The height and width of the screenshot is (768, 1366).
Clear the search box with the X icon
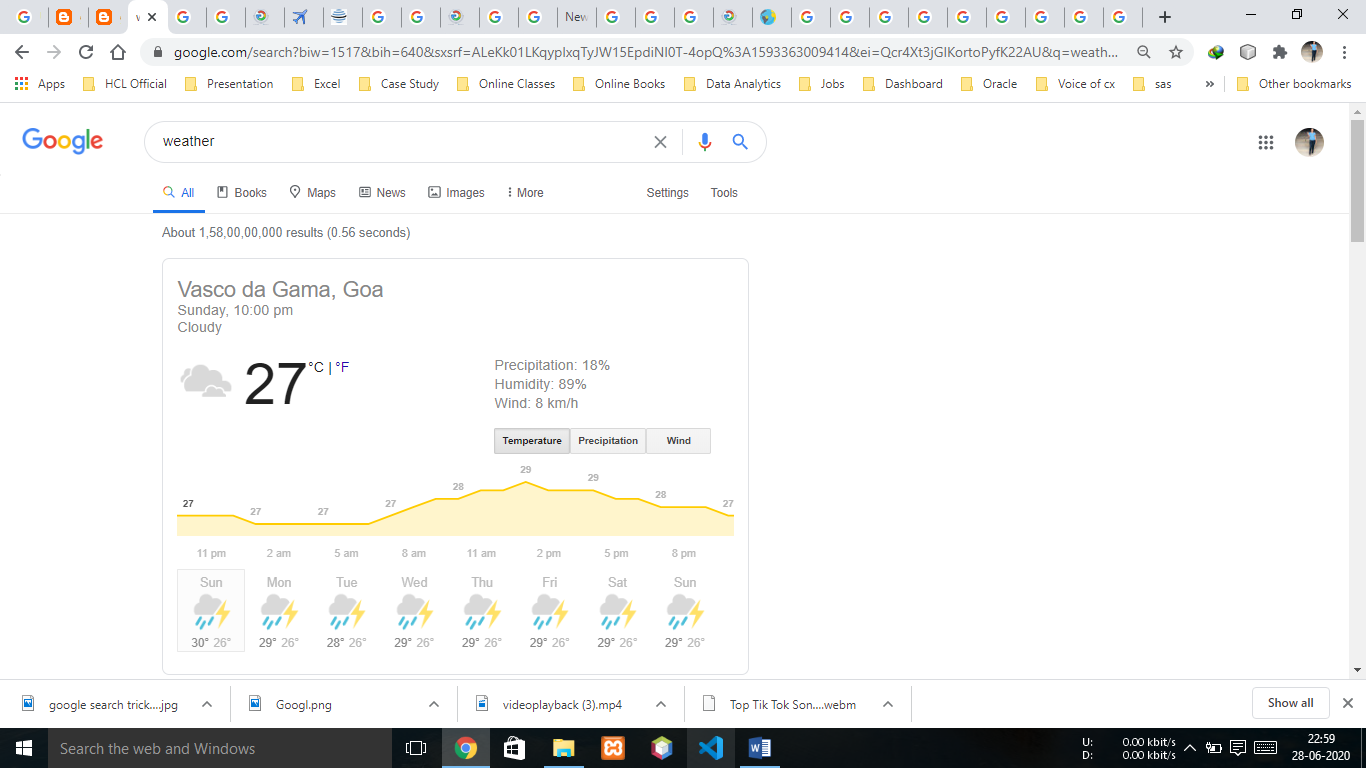coord(660,141)
